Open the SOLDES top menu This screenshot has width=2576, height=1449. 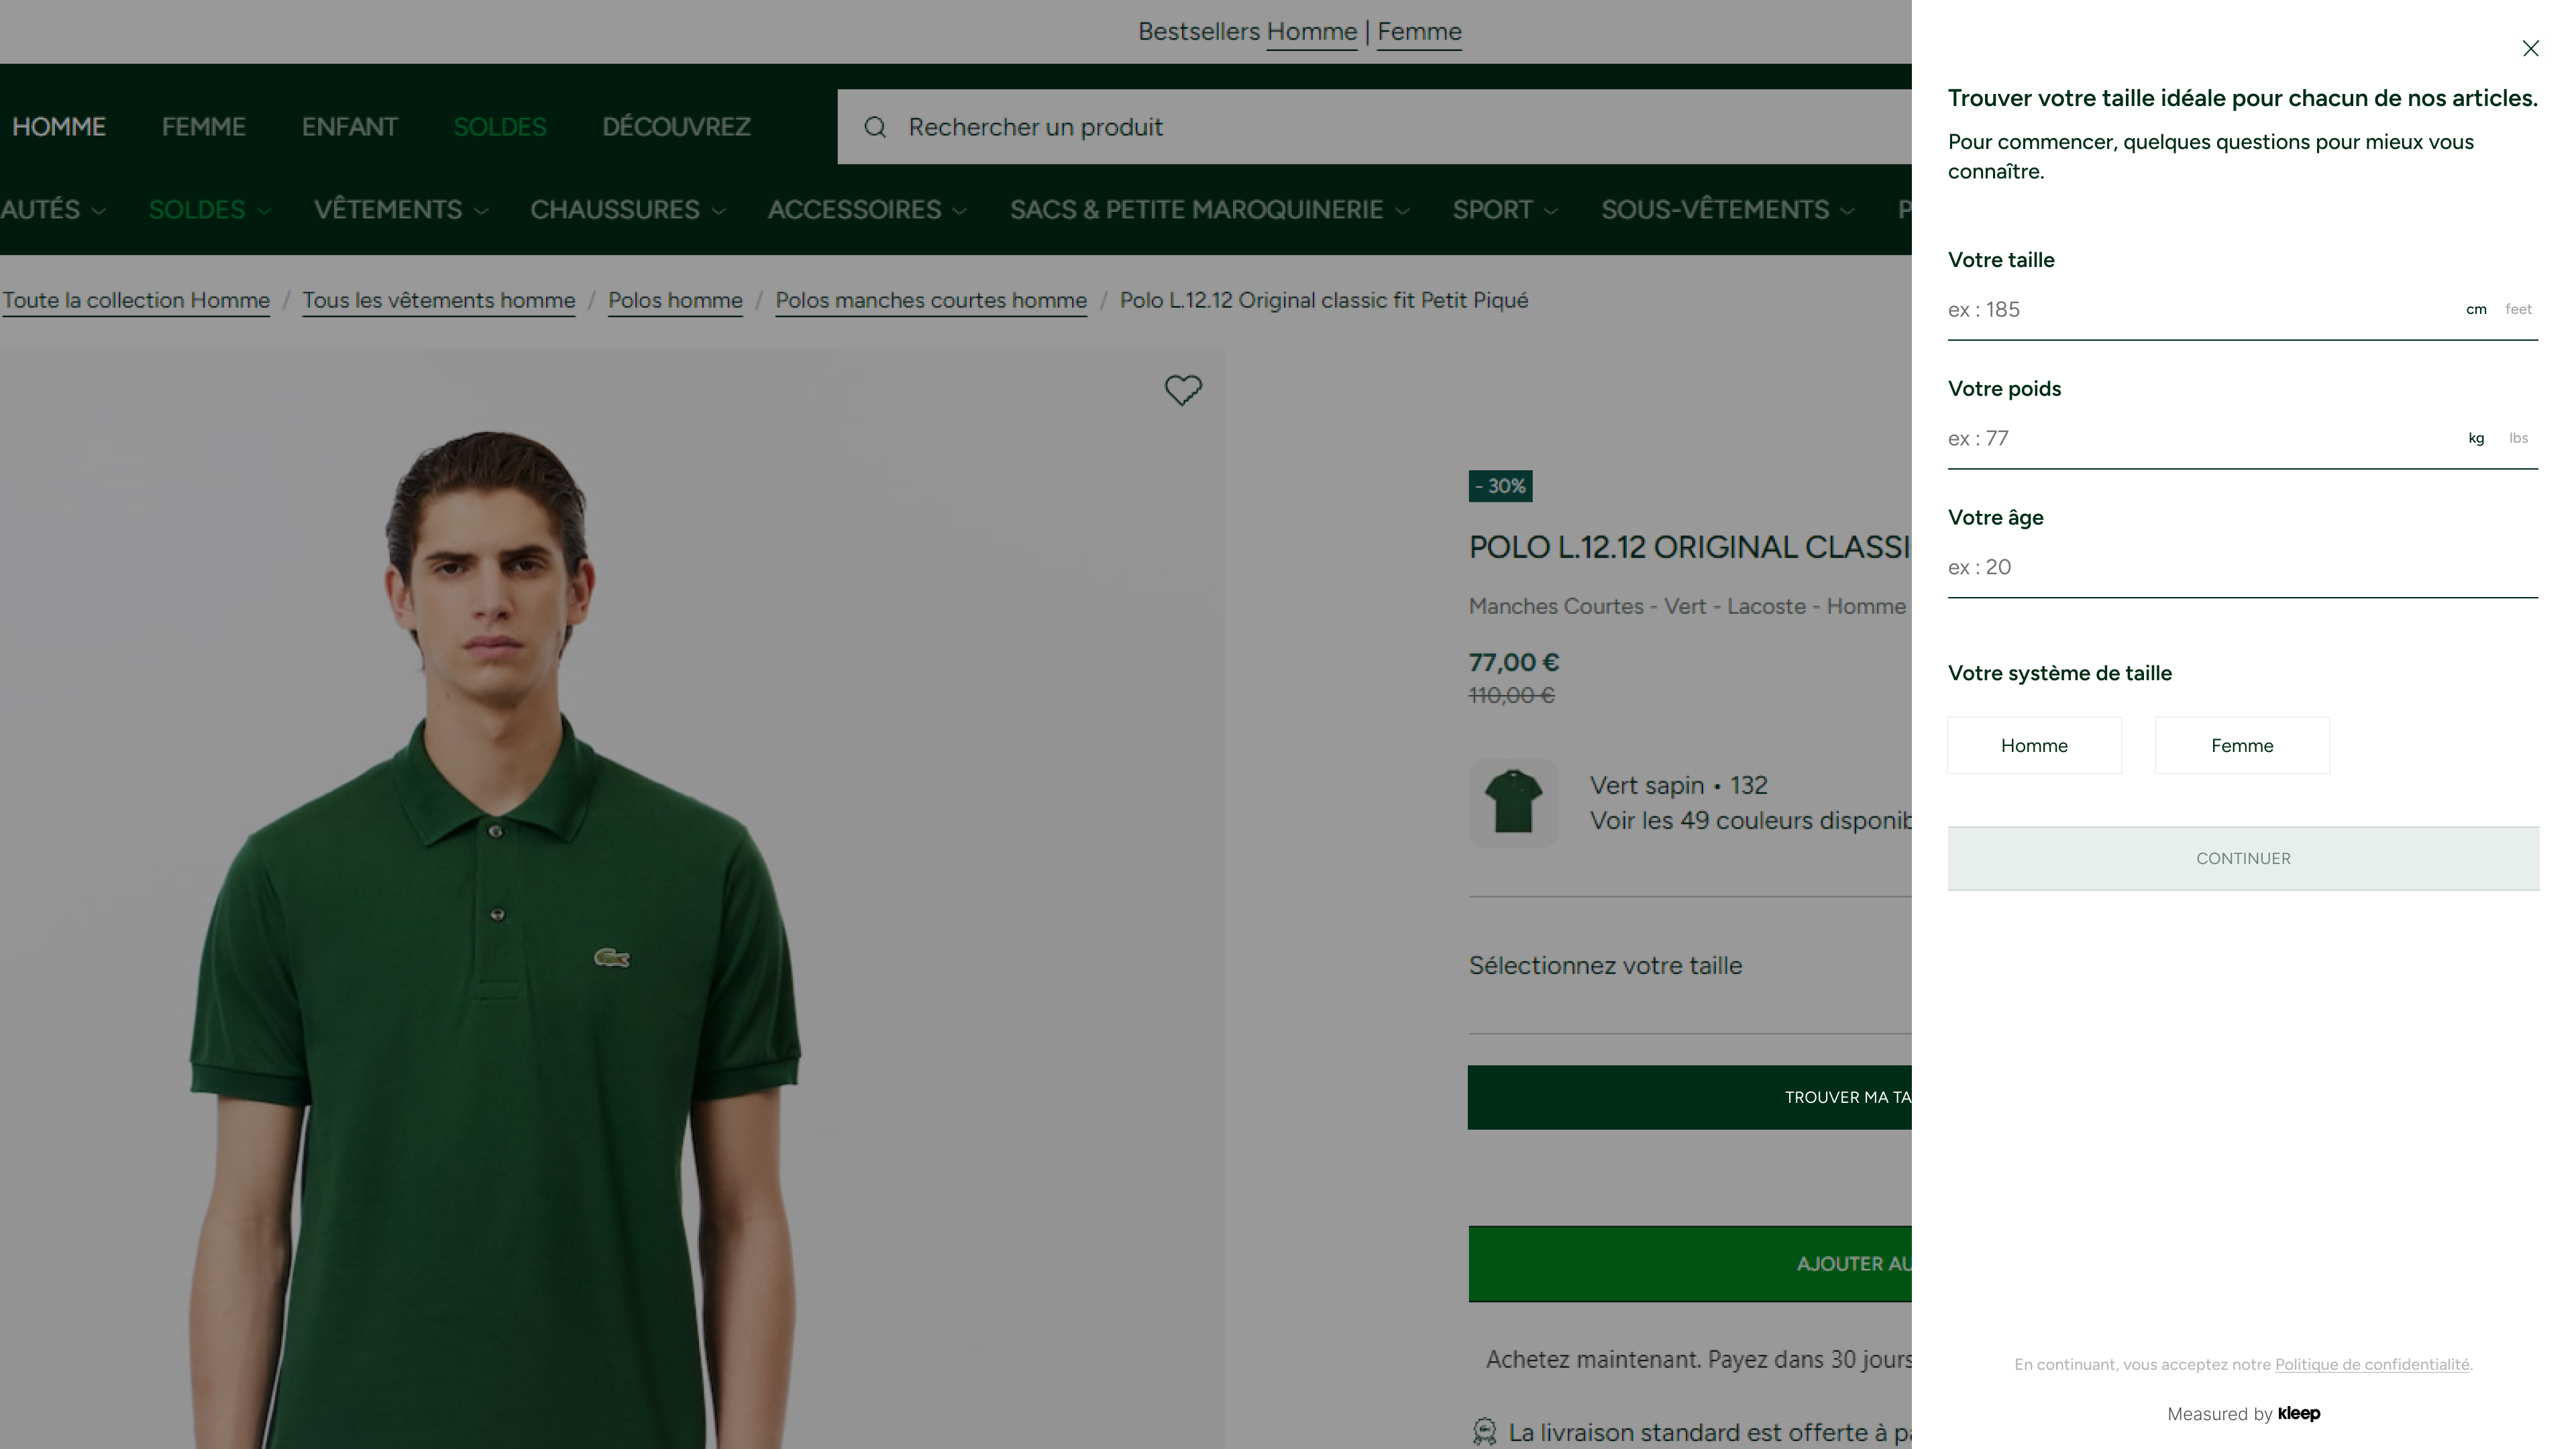coord(500,127)
